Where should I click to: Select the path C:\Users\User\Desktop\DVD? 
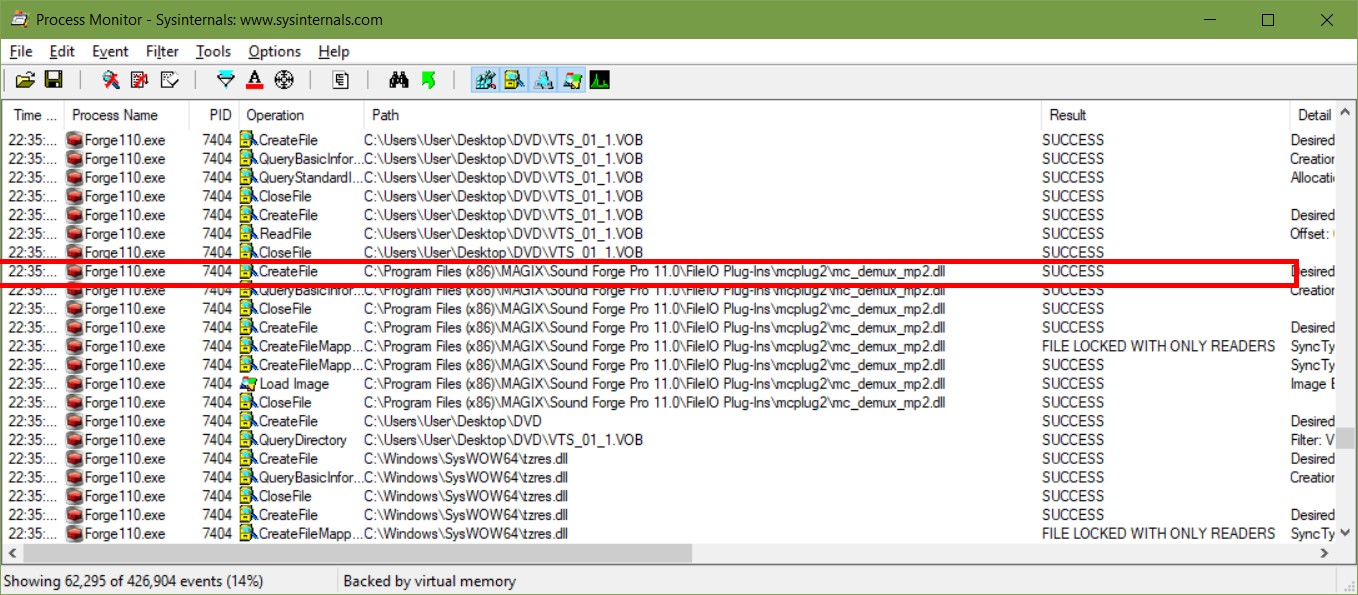[x=453, y=421]
